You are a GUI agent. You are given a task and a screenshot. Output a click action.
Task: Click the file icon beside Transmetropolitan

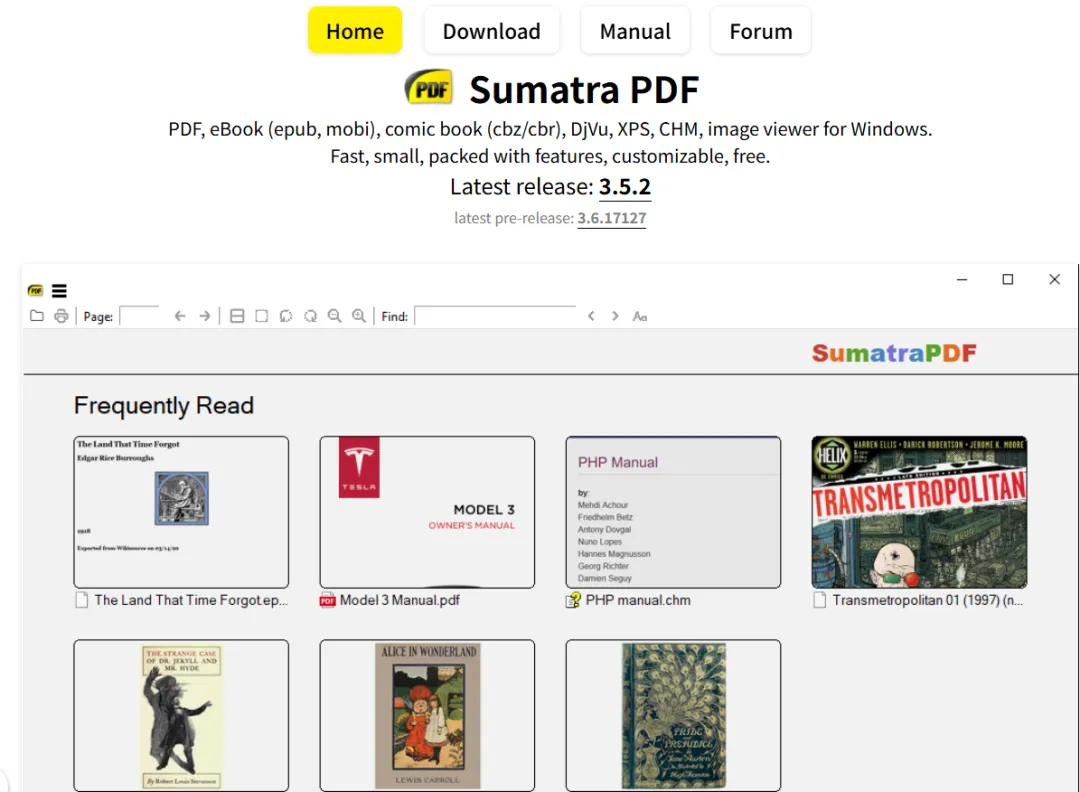pos(819,601)
